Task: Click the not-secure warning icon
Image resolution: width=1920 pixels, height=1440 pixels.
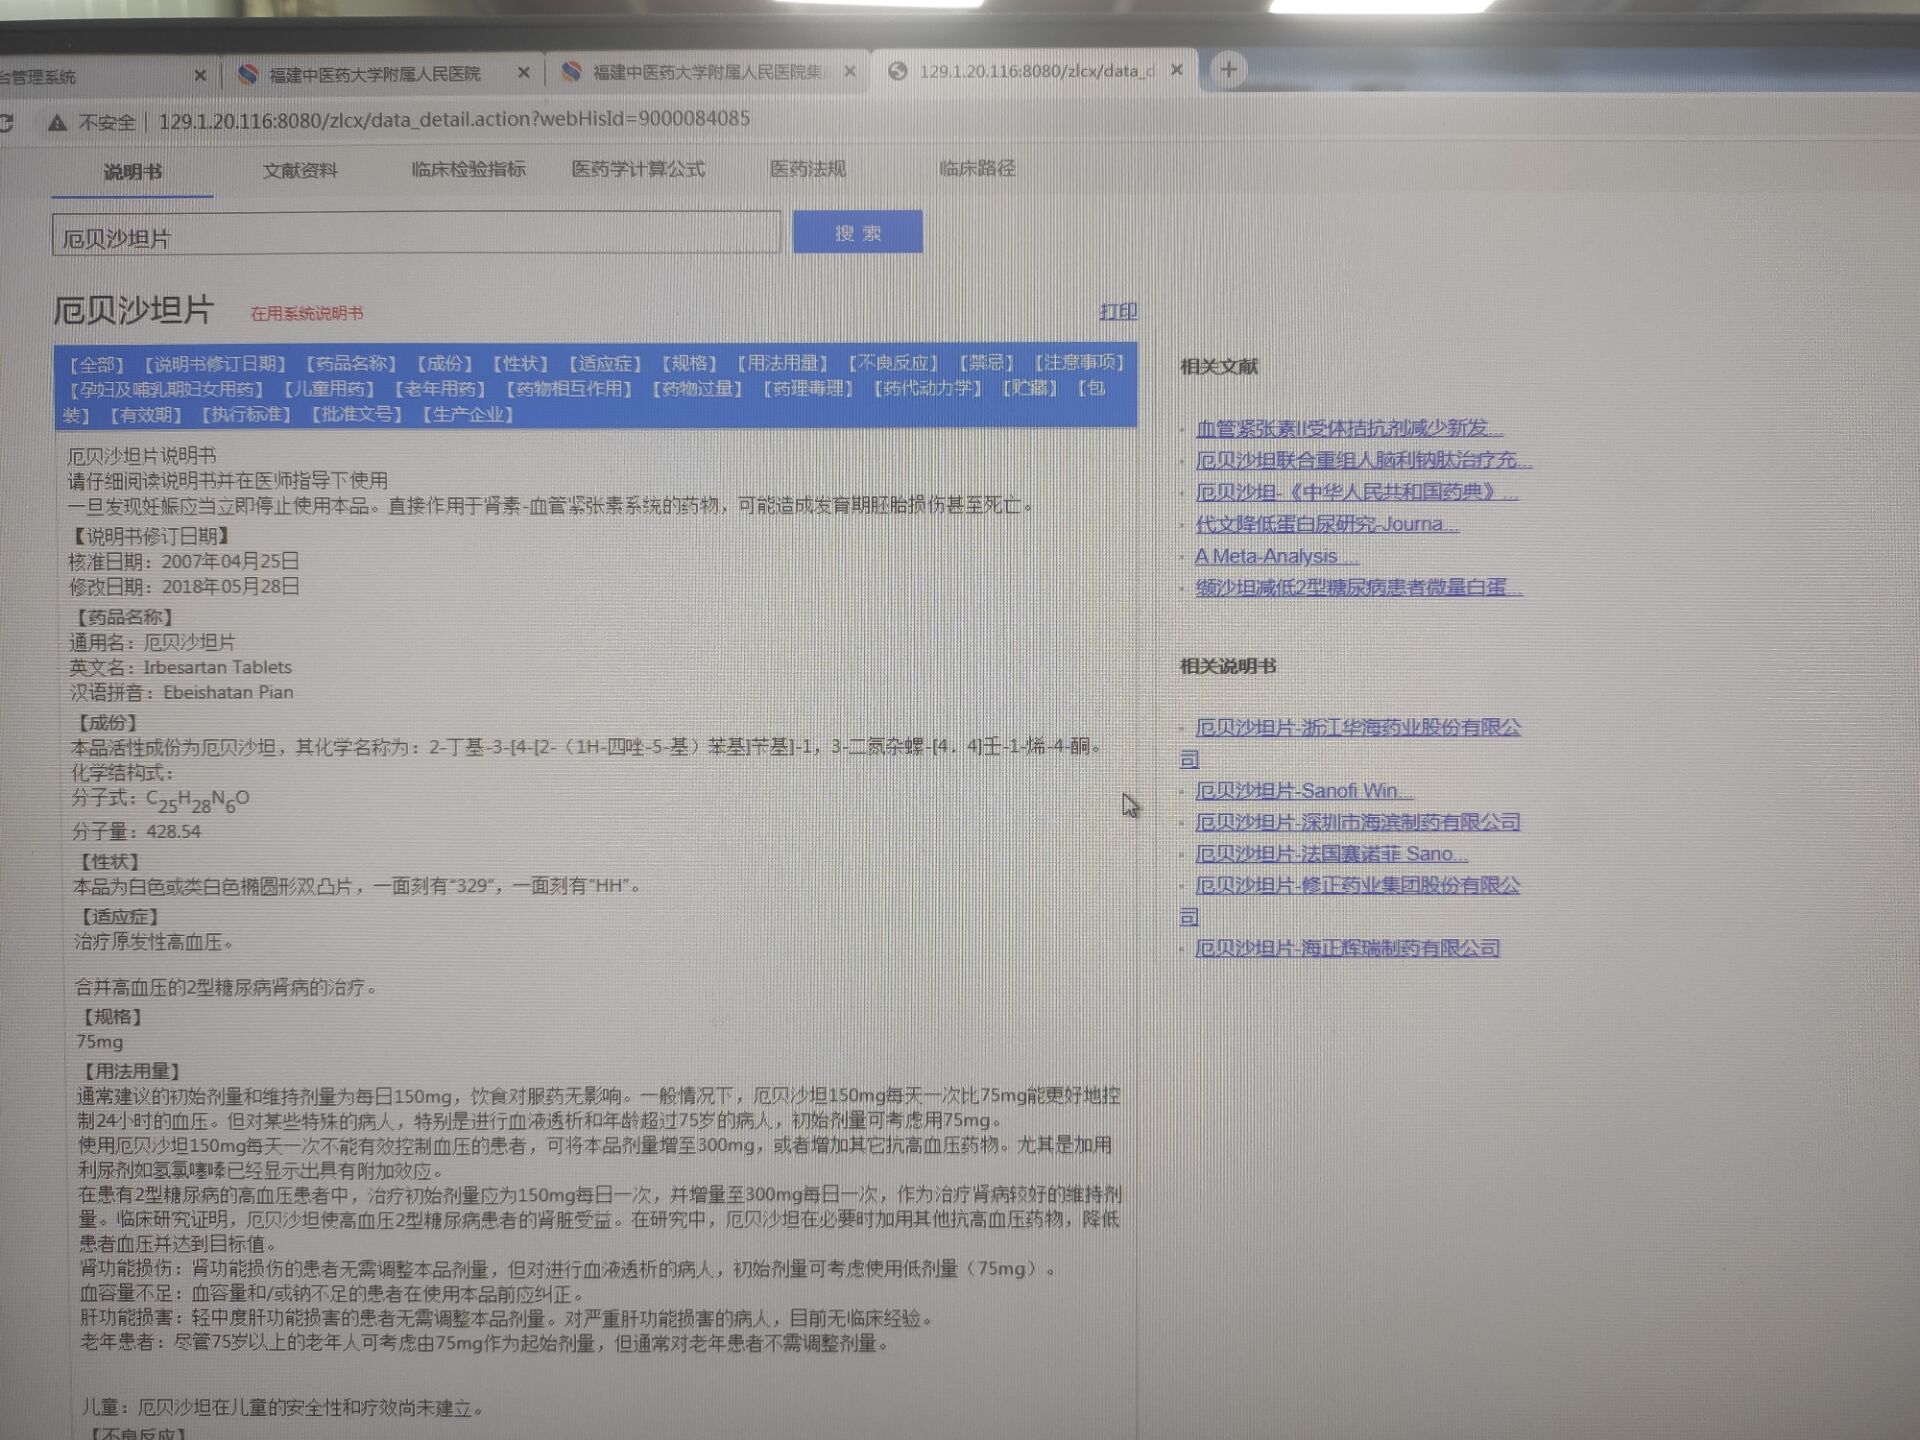Action: [57, 122]
